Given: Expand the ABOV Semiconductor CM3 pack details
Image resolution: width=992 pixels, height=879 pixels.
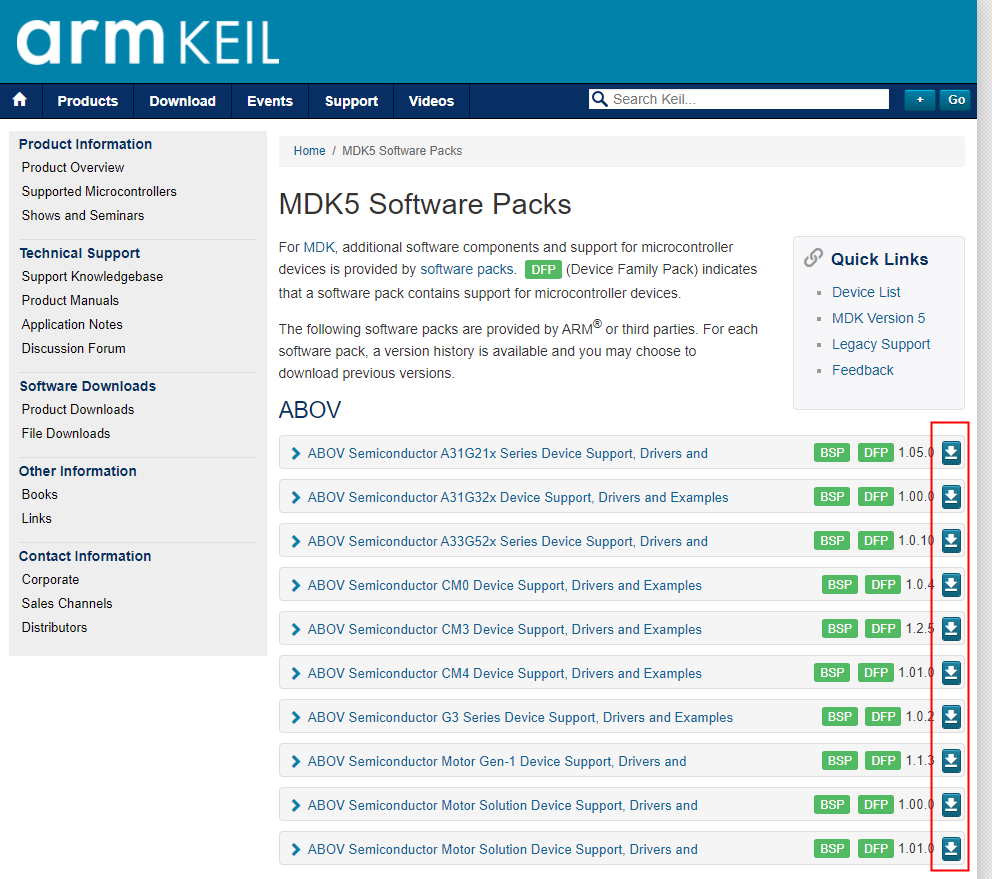Looking at the screenshot, I should pyautogui.click(x=295, y=628).
